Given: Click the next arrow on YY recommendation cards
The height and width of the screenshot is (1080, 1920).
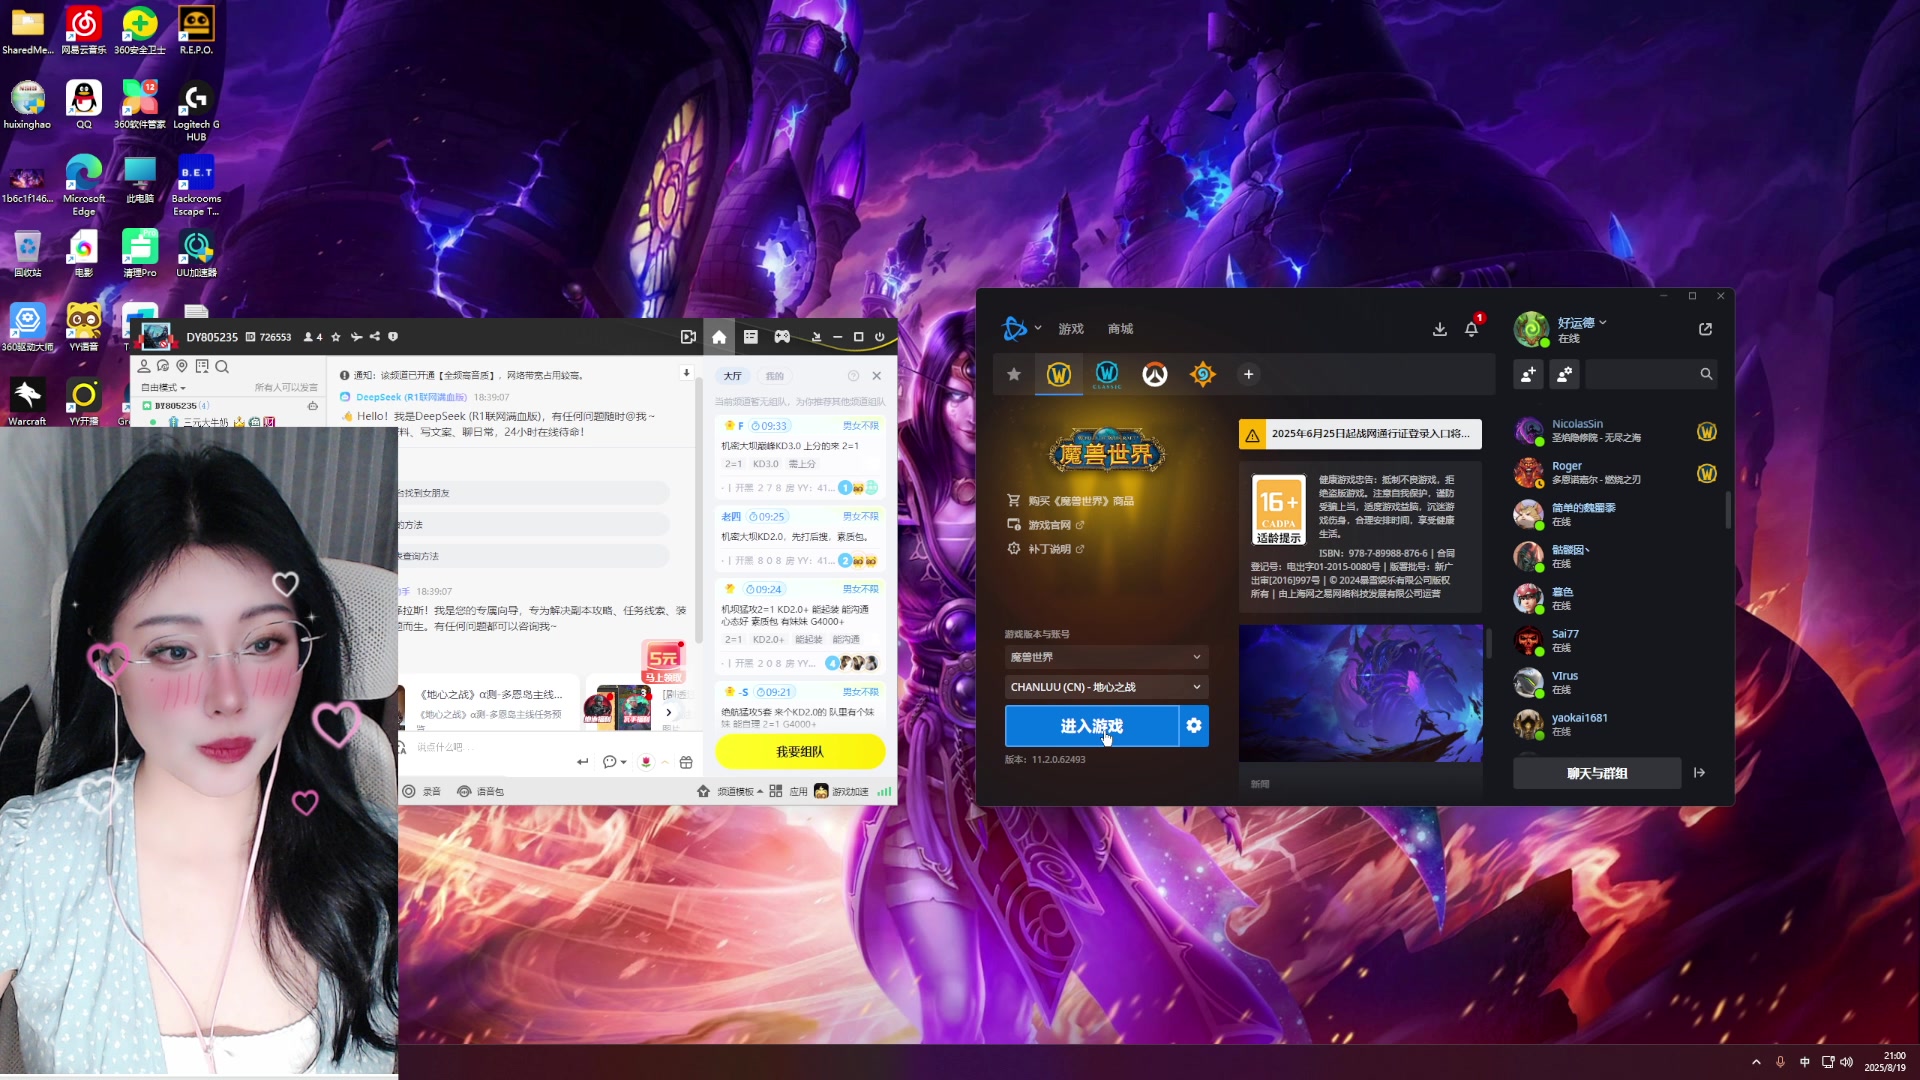Looking at the screenshot, I should point(669,713).
